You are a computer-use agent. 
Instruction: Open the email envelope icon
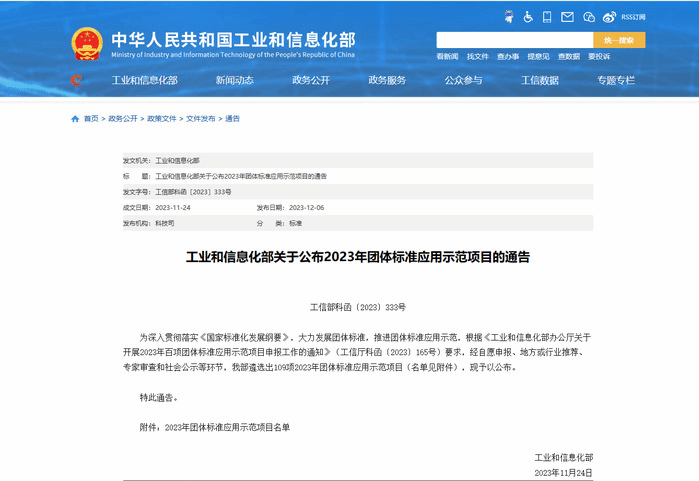click(x=568, y=17)
